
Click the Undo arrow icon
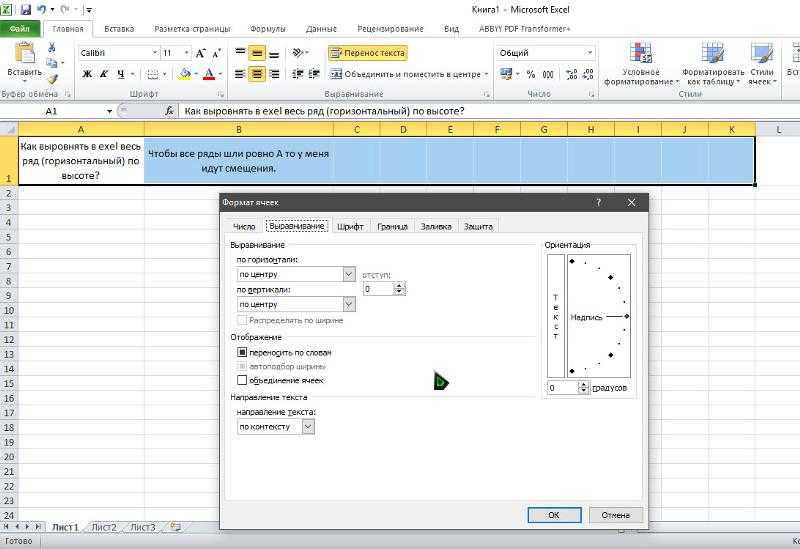click(x=41, y=9)
